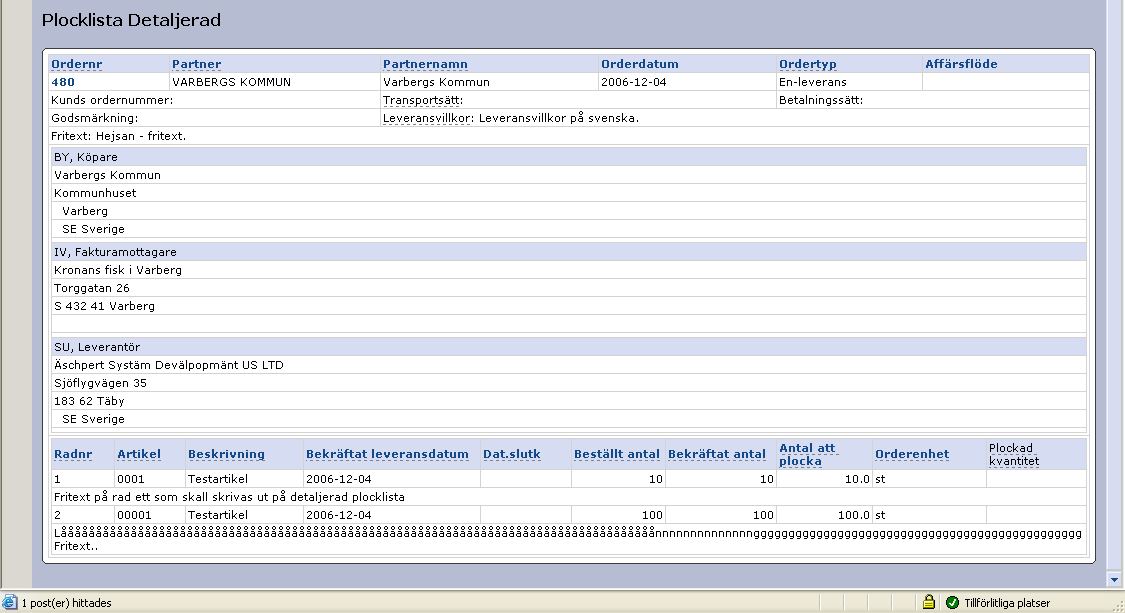Click the S 432 41 Varberg line

(x=104, y=306)
